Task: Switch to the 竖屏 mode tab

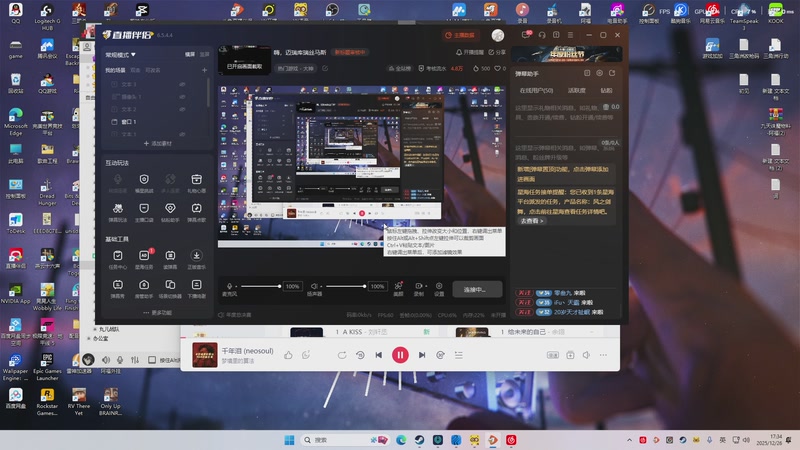Action: pos(205,54)
